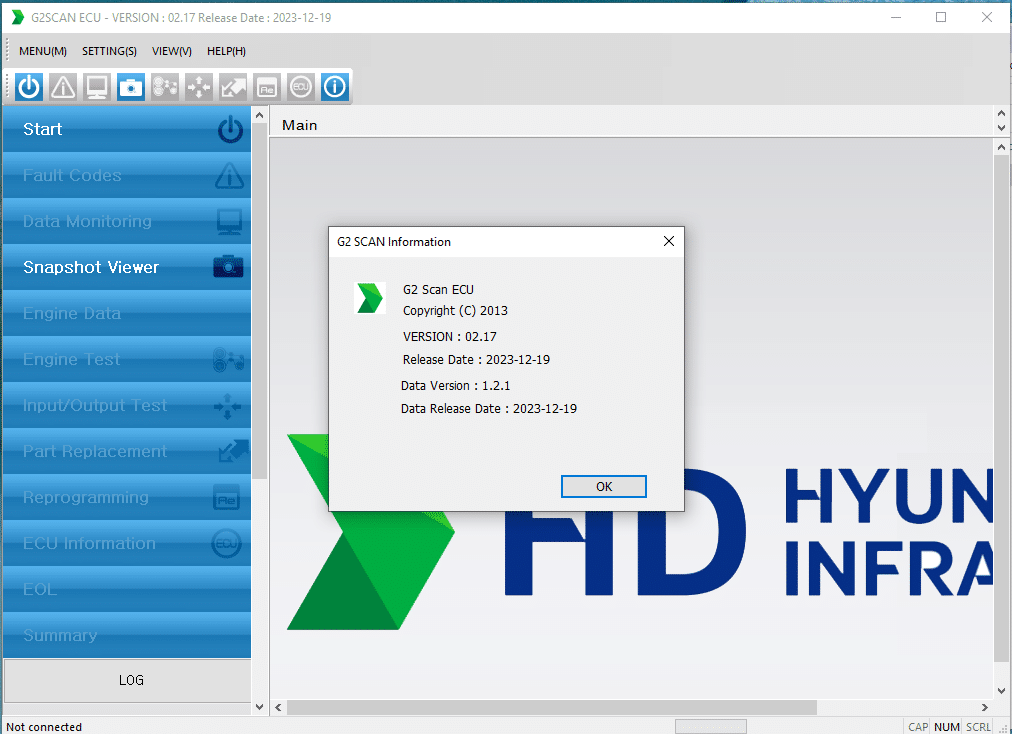
Task: Click the blue info icon at toolbar's right end
Action: [334, 87]
